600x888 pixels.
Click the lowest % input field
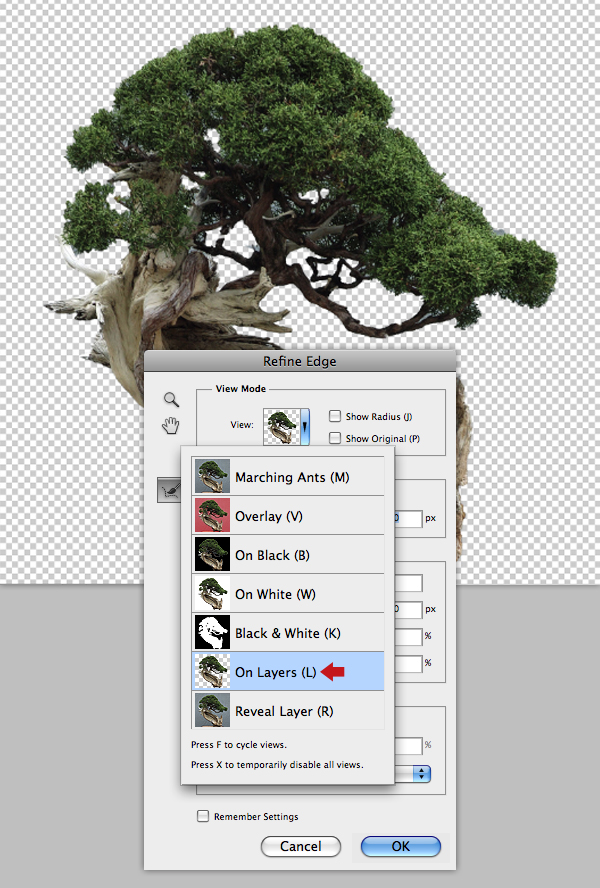point(408,745)
